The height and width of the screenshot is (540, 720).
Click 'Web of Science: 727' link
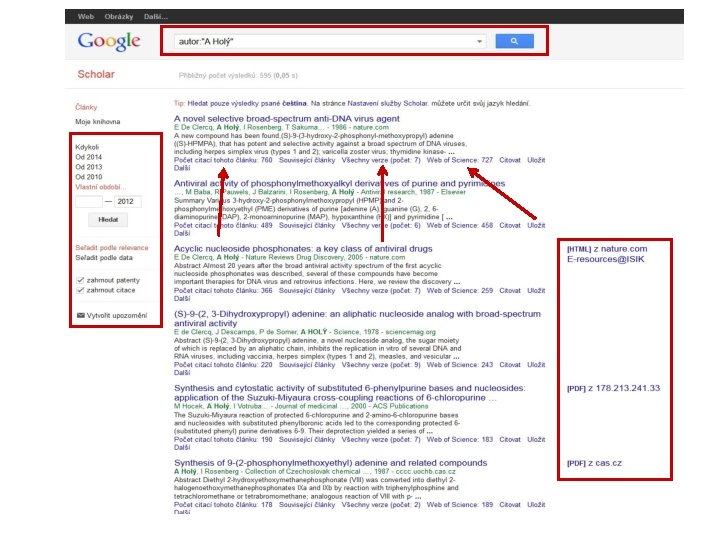[x=460, y=160]
